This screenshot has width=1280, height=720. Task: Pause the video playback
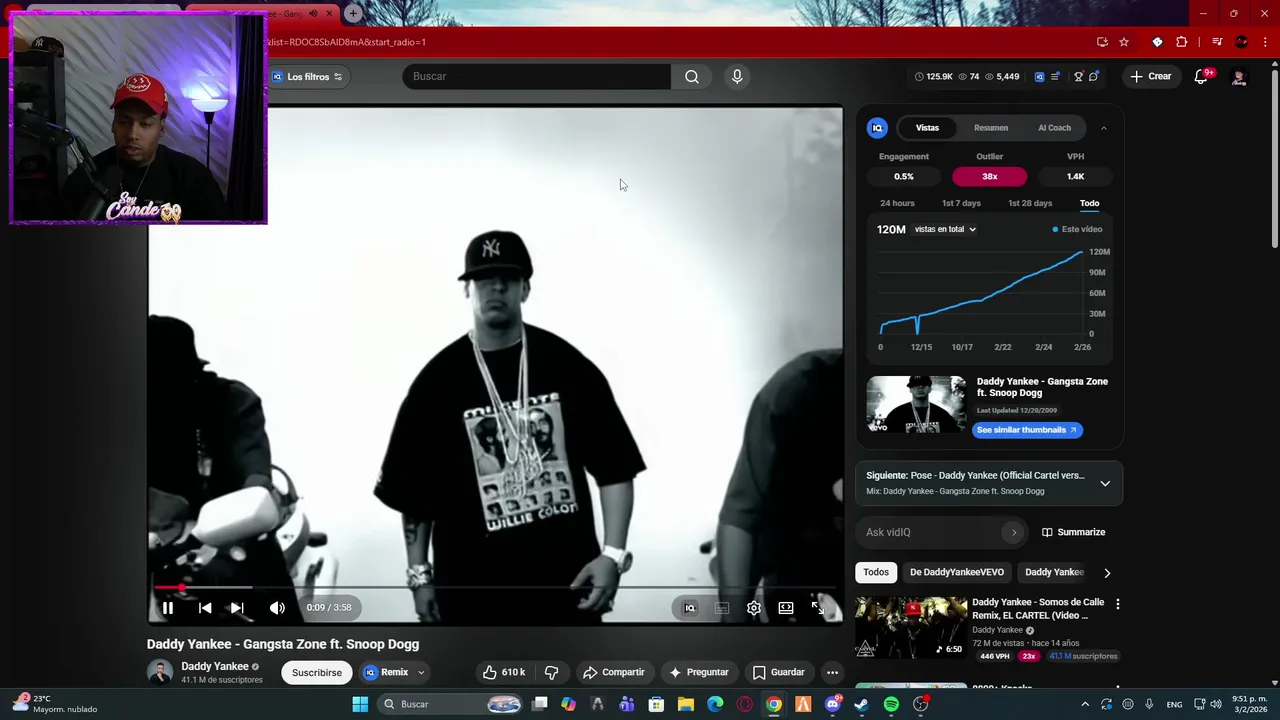click(168, 608)
